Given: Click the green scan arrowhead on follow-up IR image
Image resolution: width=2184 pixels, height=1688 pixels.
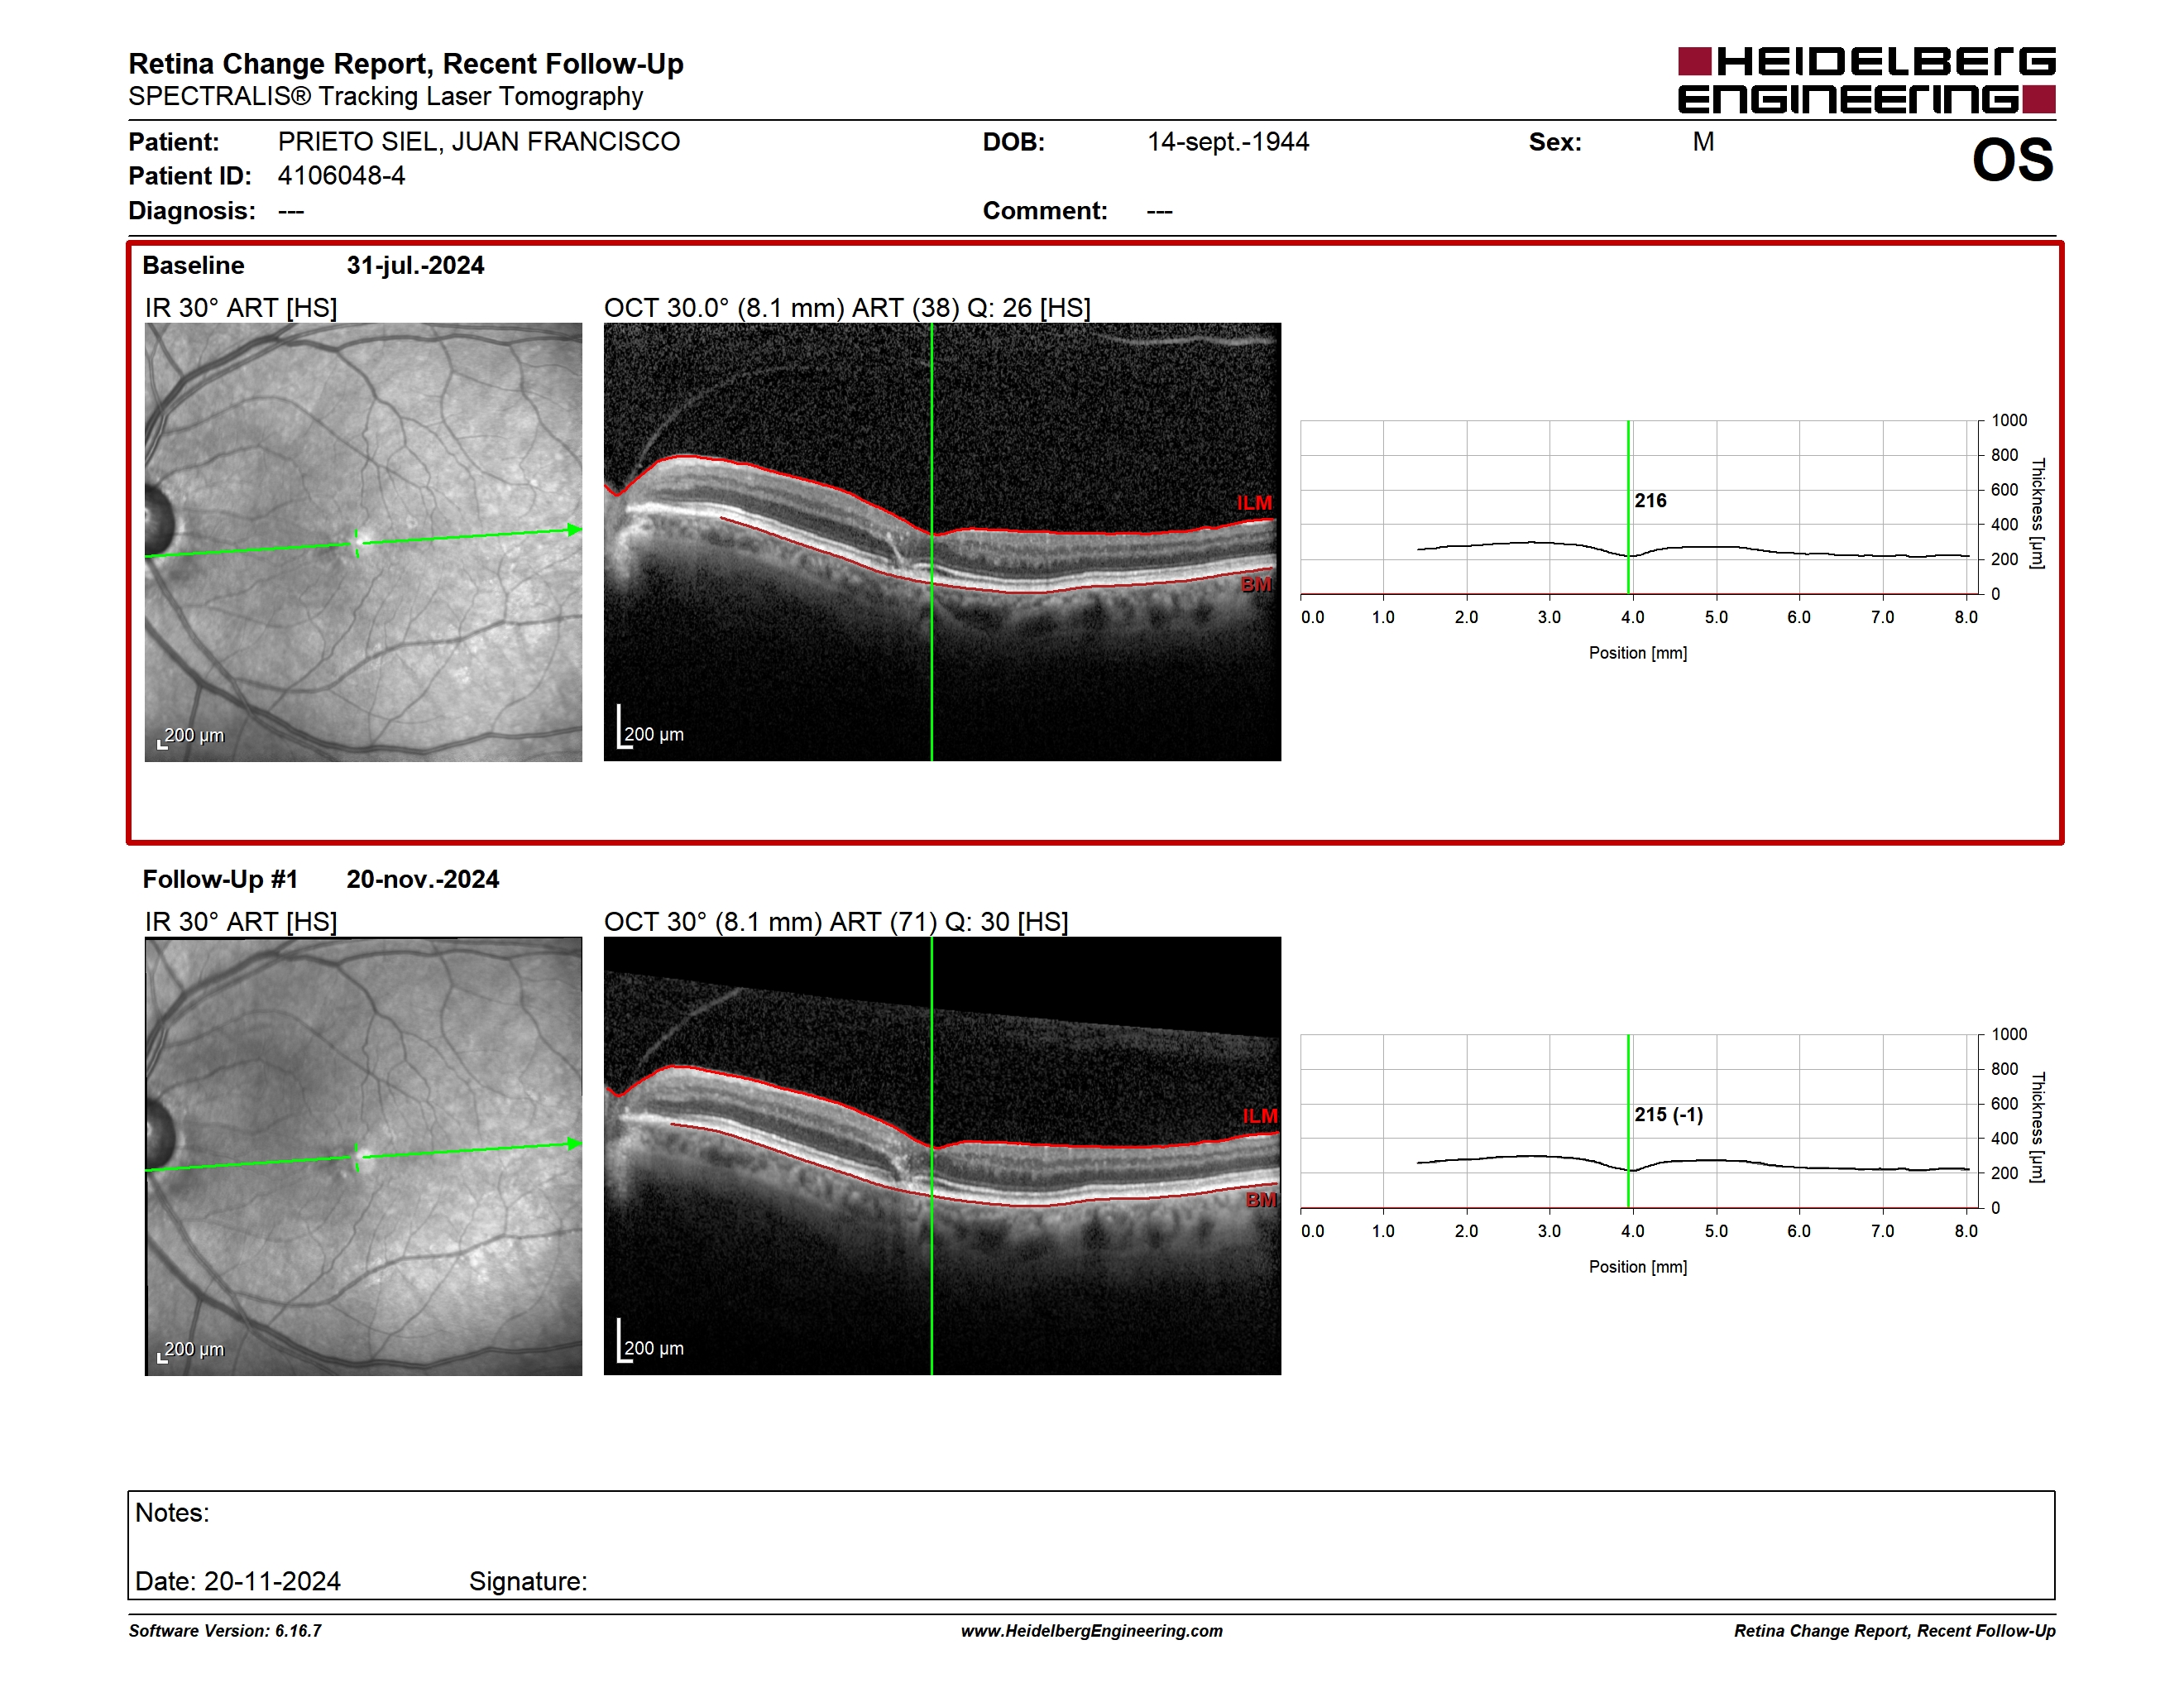Looking at the screenshot, I should [x=575, y=1143].
